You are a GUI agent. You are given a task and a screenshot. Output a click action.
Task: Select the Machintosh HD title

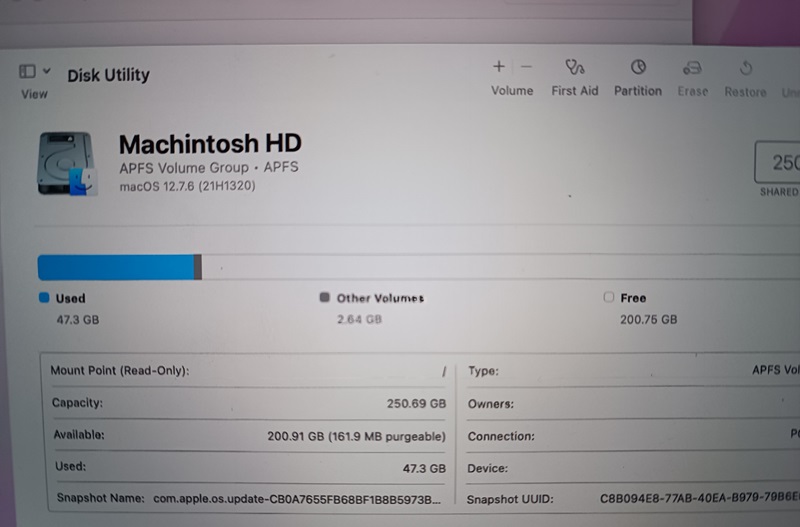point(210,144)
